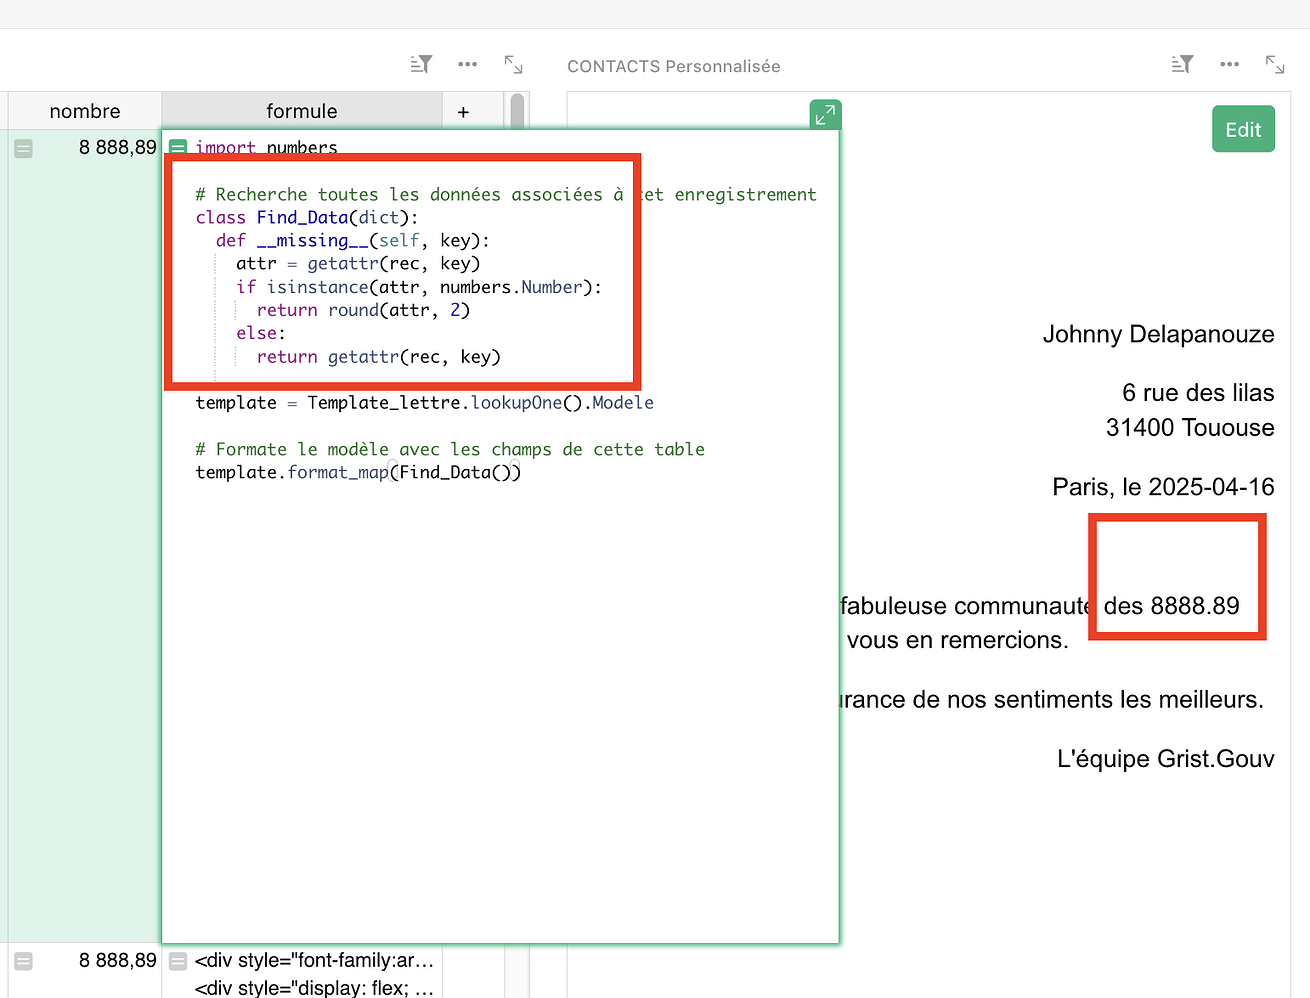The image size is (1310, 998).
Task: Click the Template_lettre.lookupOne code line
Action: (x=424, y=403)
